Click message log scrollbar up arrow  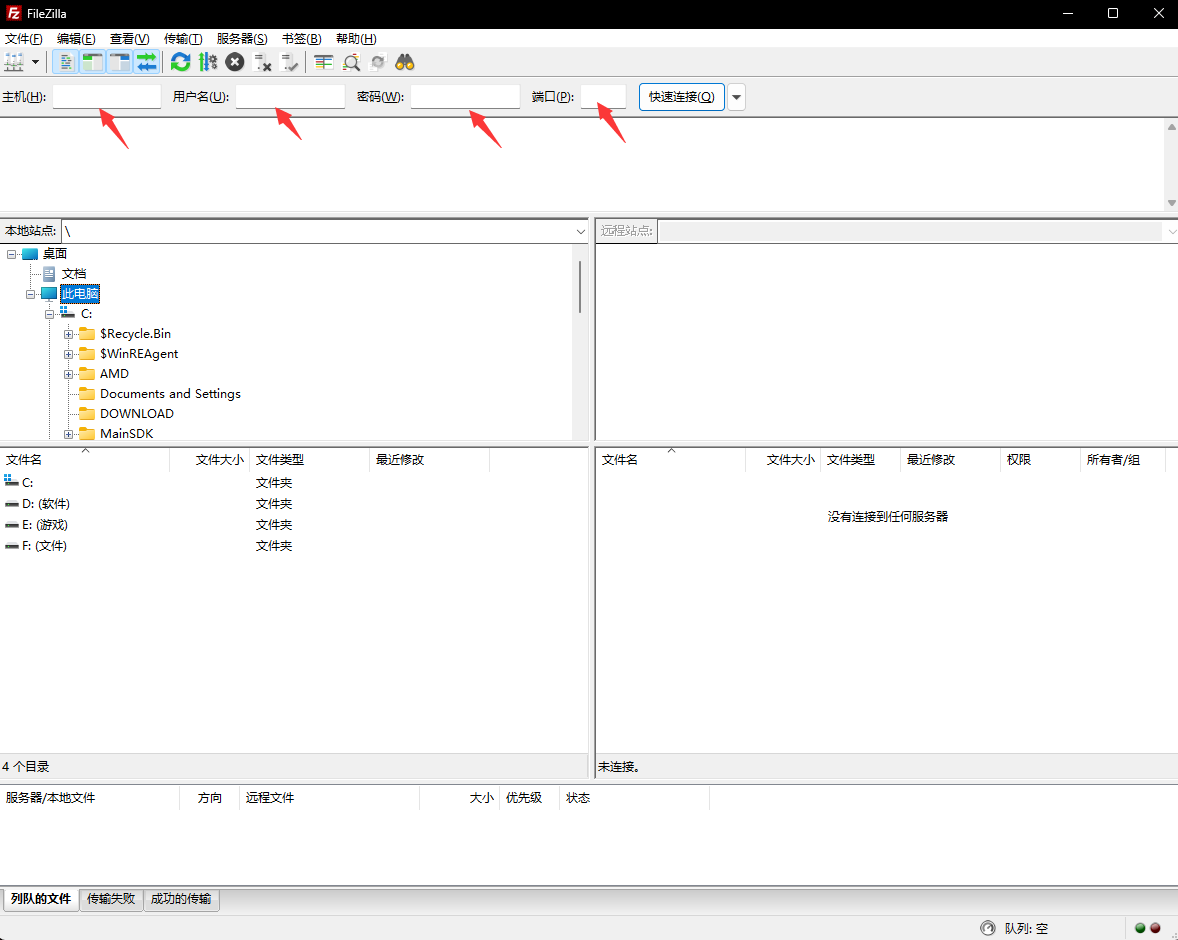pyautogui.click(x=1171, y=127)
